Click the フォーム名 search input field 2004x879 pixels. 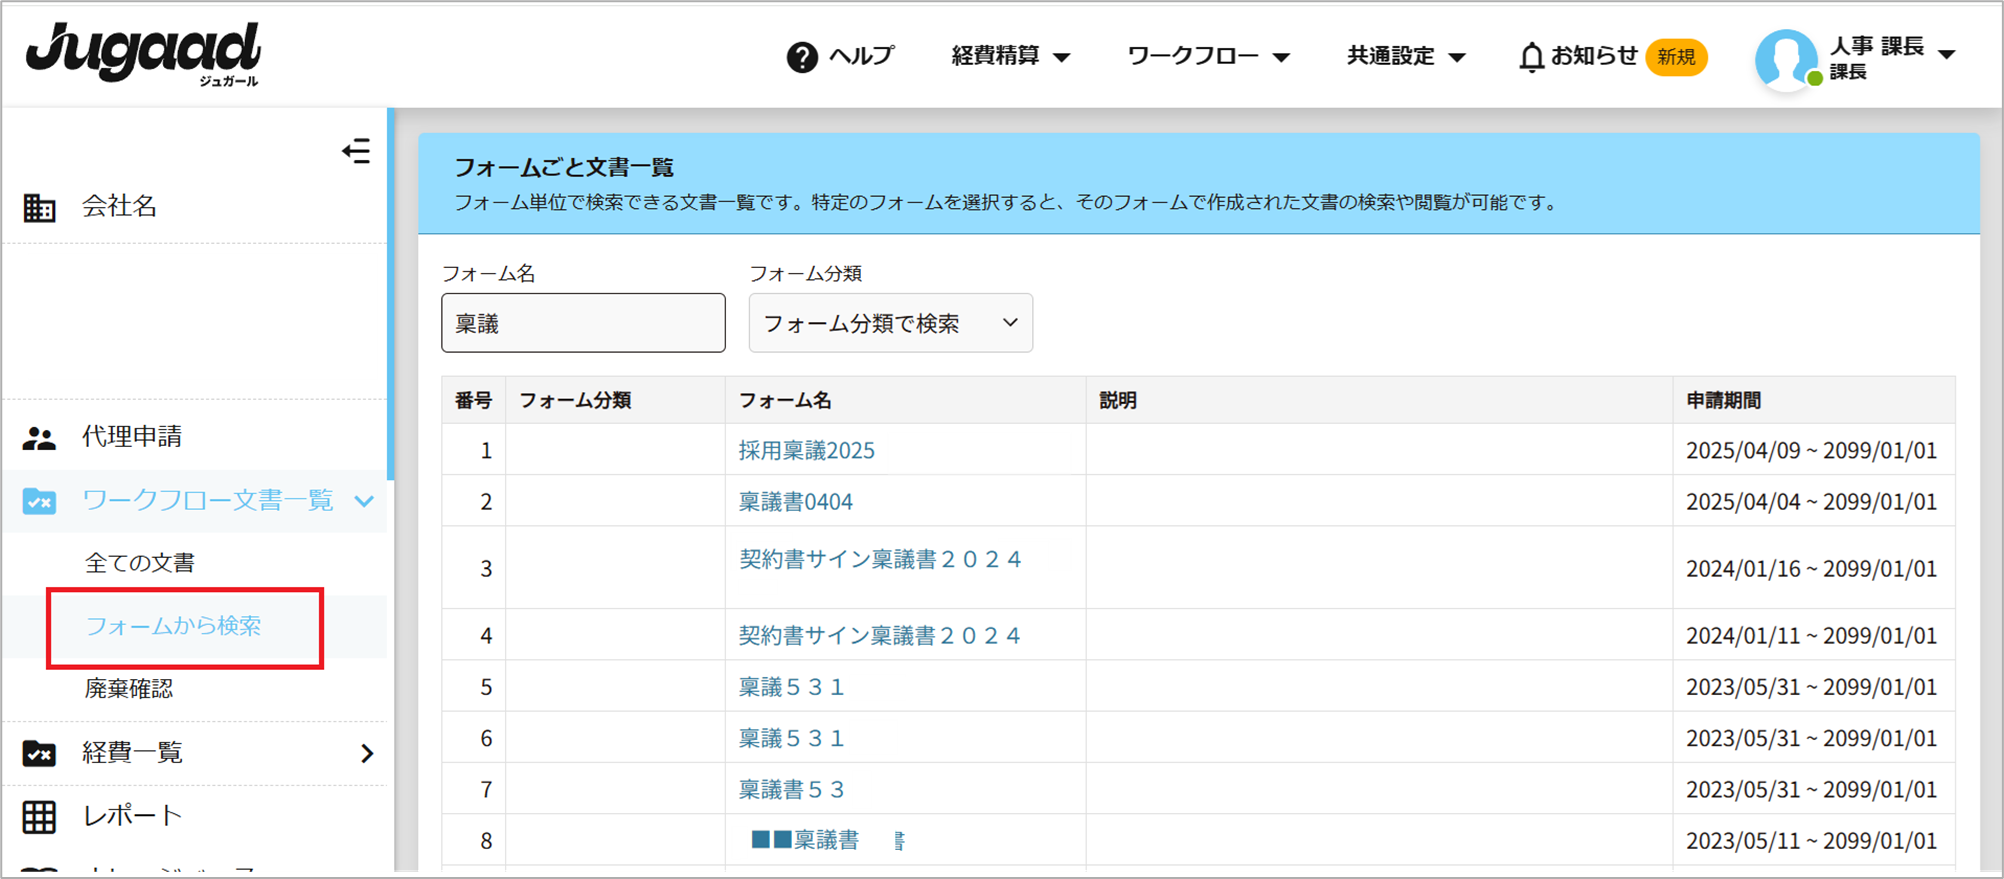[x=583, y=323]
